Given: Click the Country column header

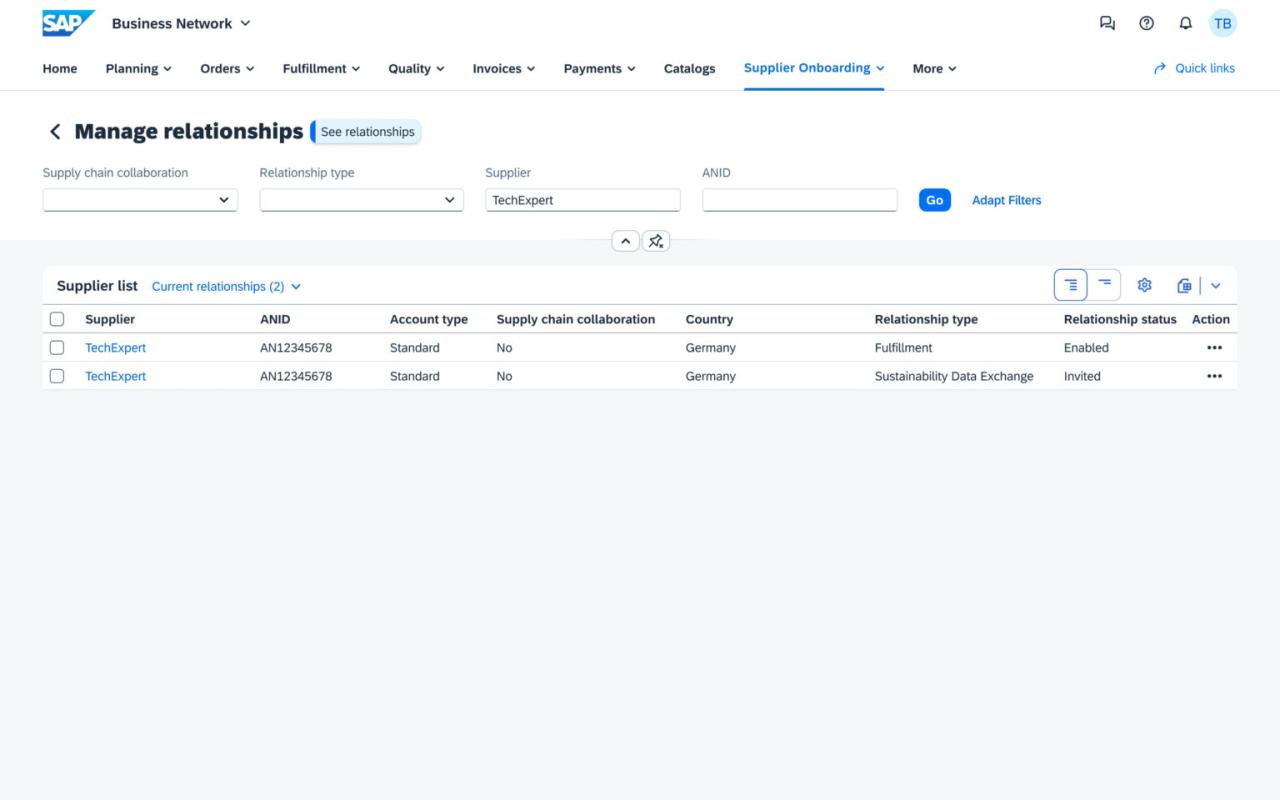Looking at the screenshot, I should (709, 319).
